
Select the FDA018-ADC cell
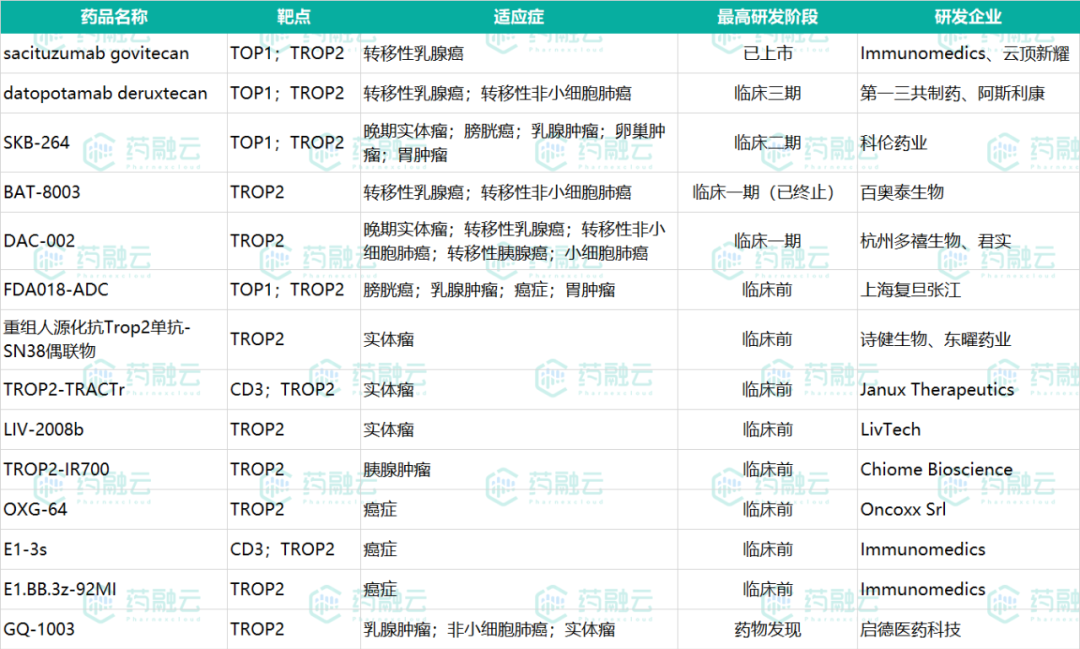(114, 290)
